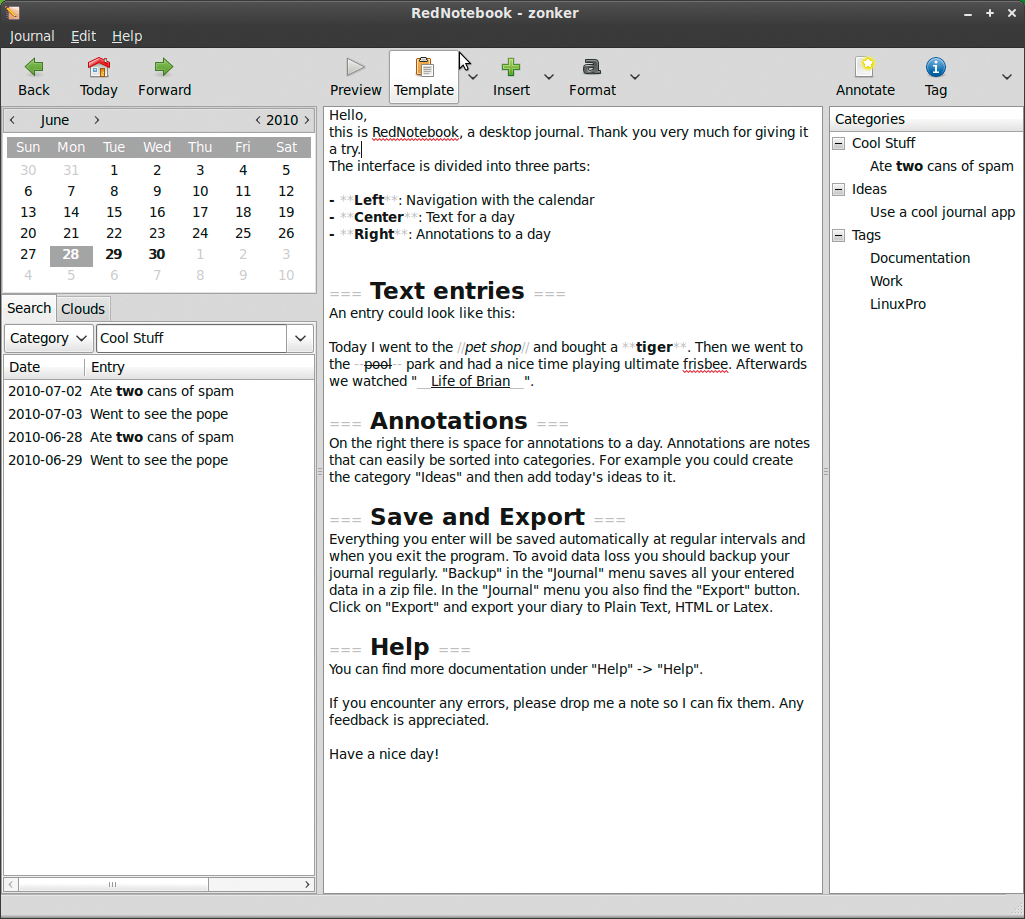
Task: Open Insert dropdown arrow
Action: pyautogui.click(x=549, y=77)
